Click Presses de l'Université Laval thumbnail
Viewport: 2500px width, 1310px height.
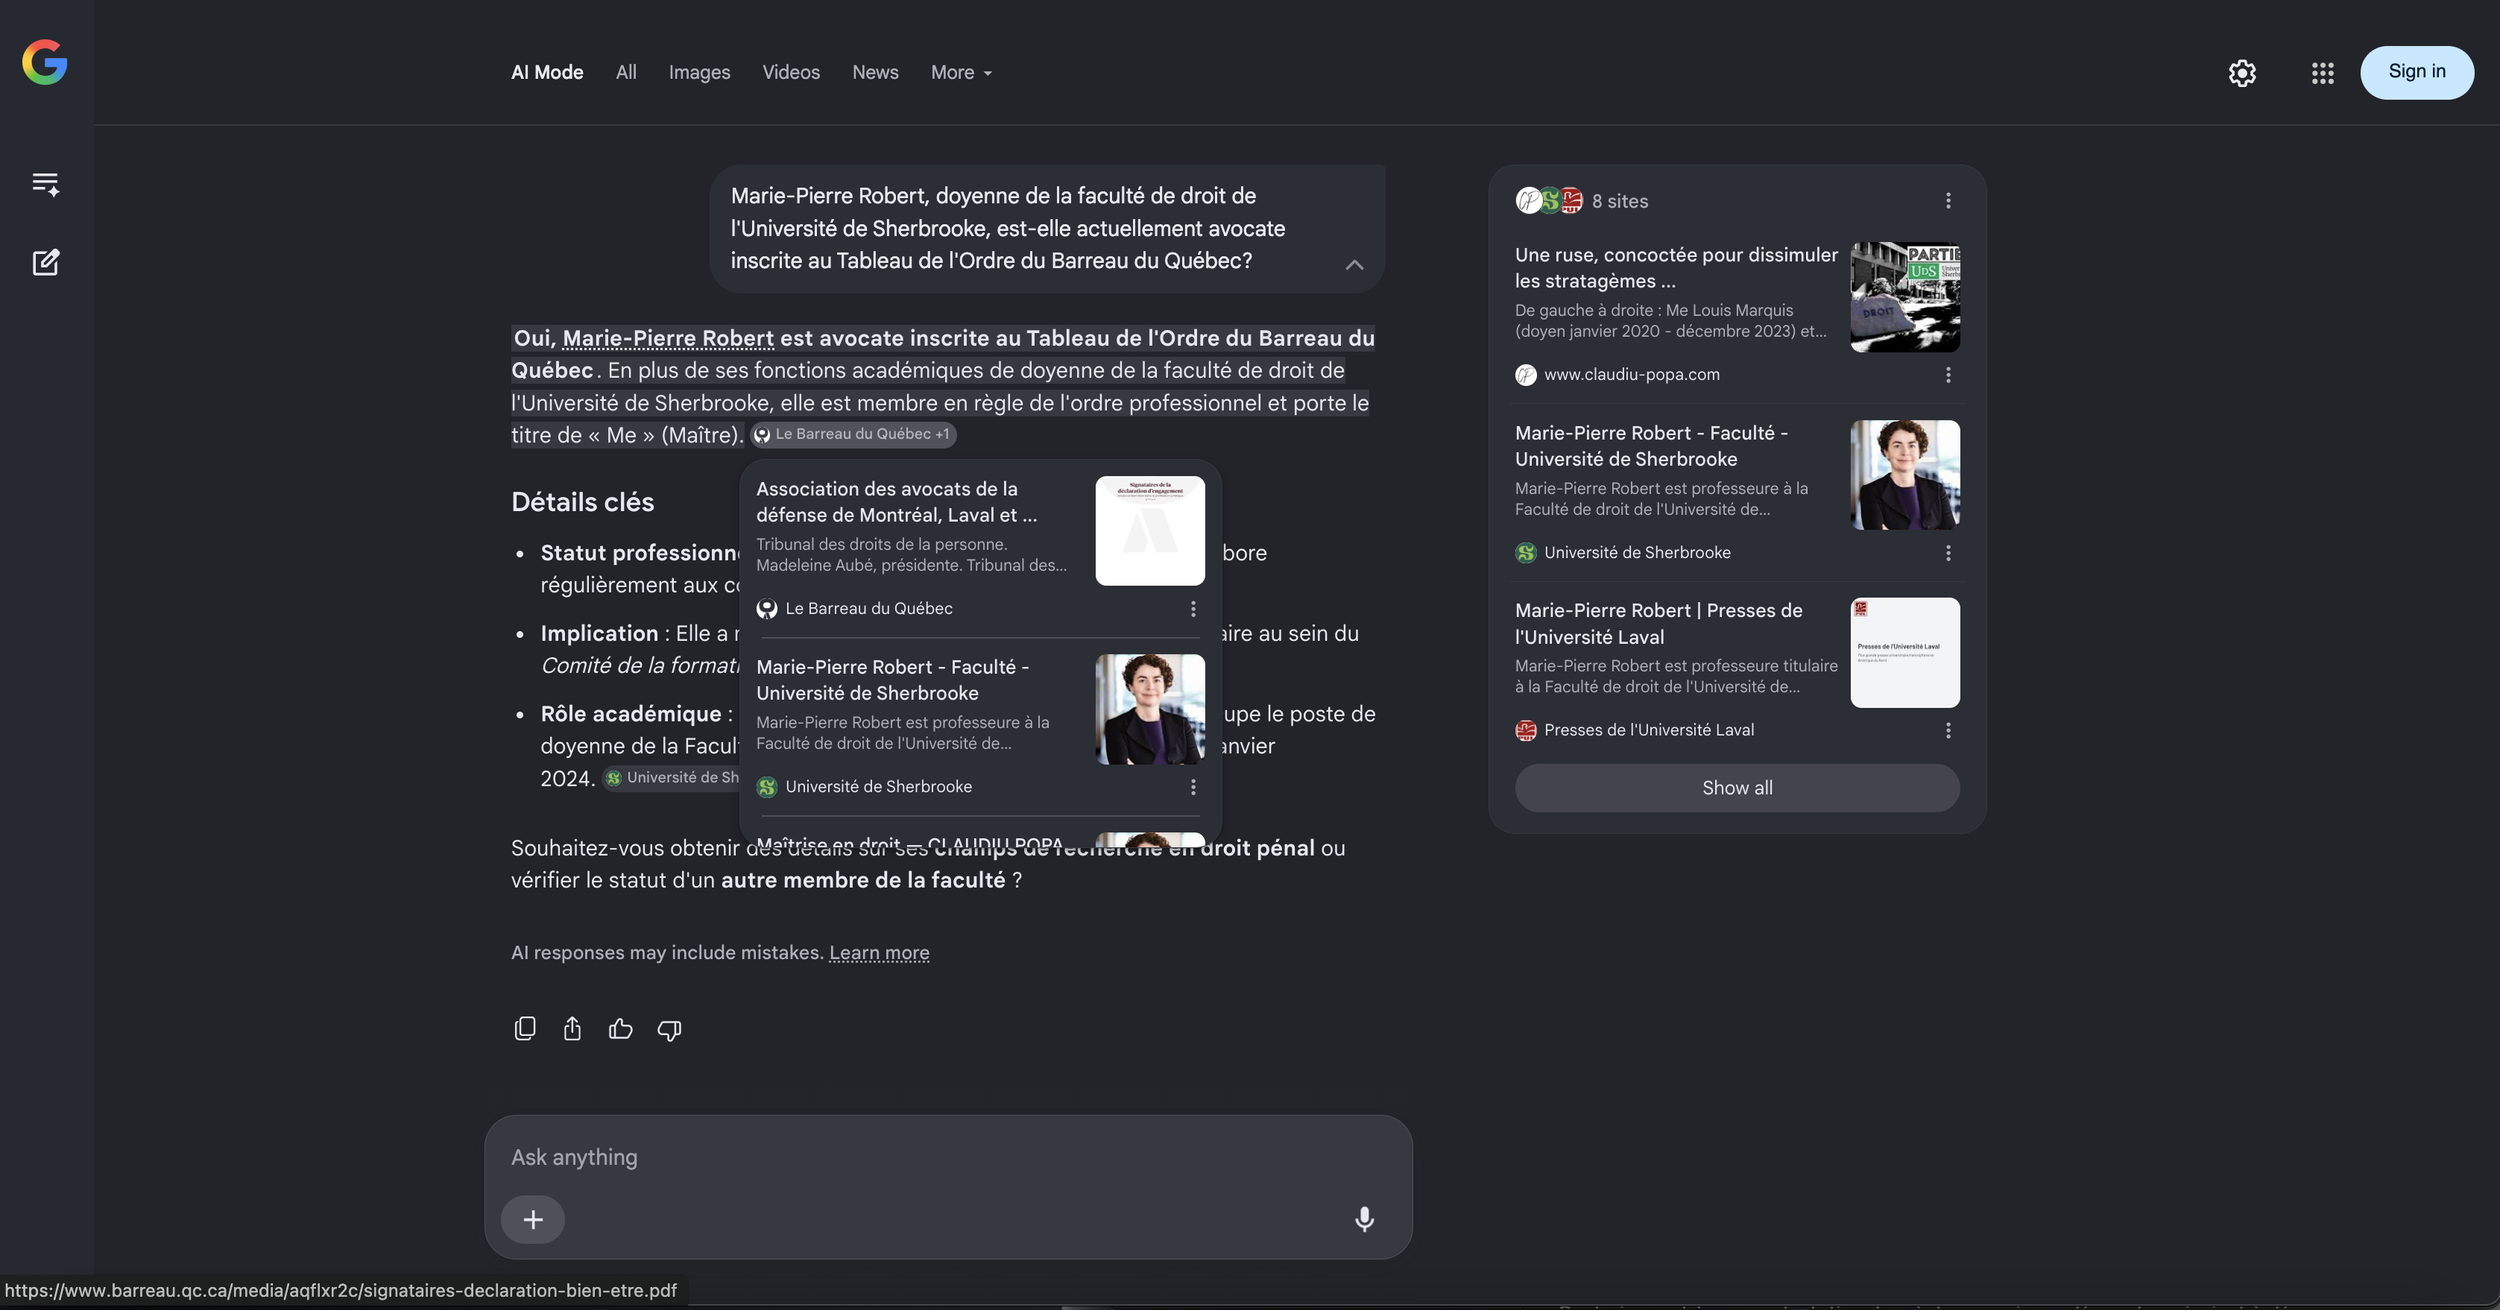[1905, 653]
